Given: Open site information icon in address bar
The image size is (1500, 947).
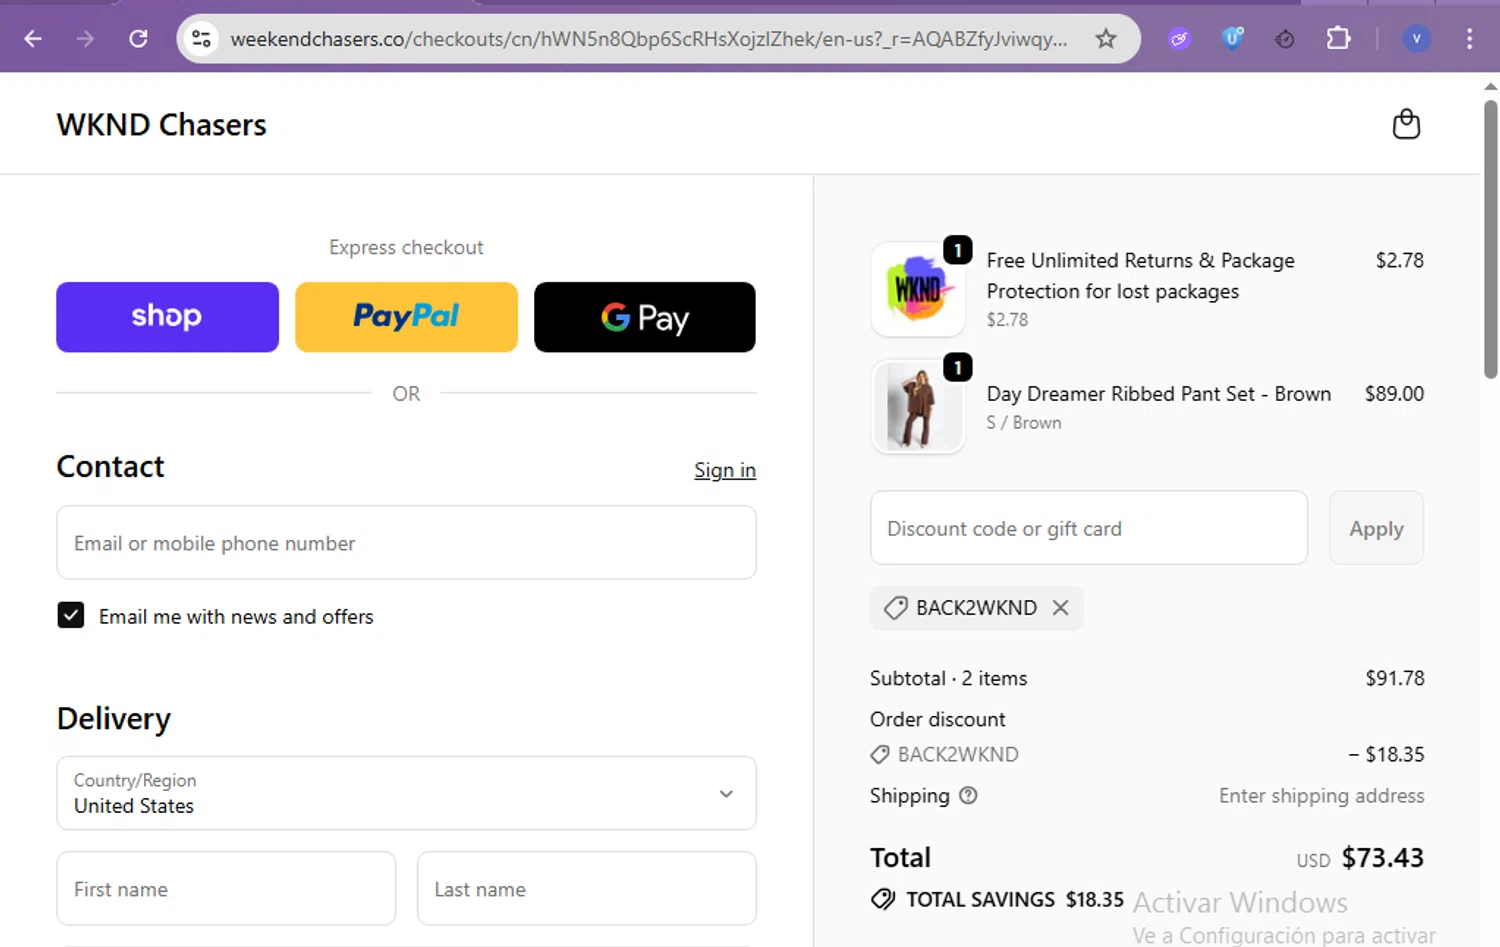Looking at the screenshot, I should (x=201, y=39).
